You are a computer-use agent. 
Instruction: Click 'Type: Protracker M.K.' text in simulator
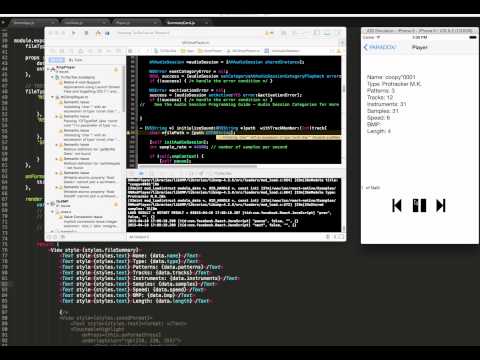coord(394,84)
